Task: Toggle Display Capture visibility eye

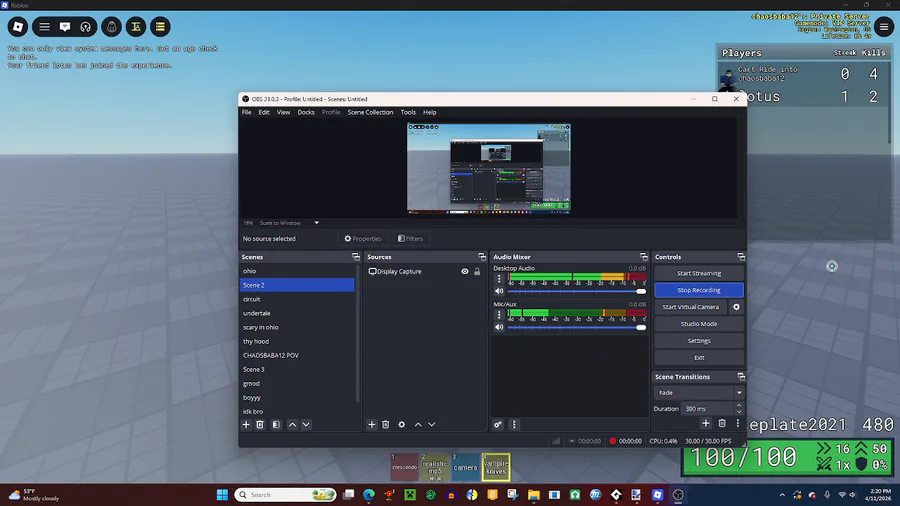Action: click(465, 271)
